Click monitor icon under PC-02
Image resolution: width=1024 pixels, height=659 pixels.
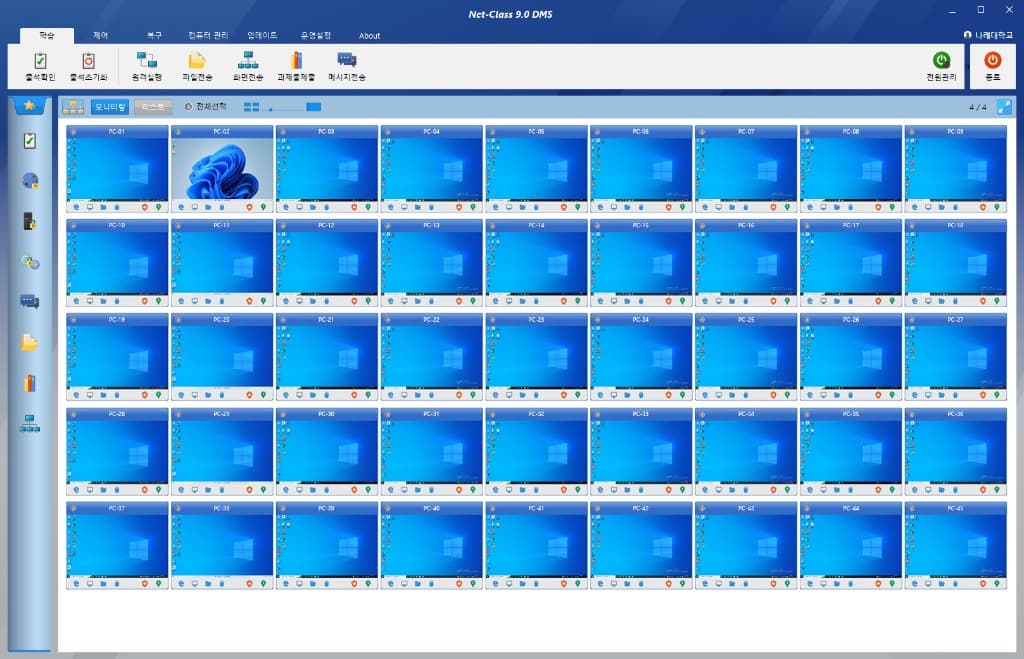[195, 207]
